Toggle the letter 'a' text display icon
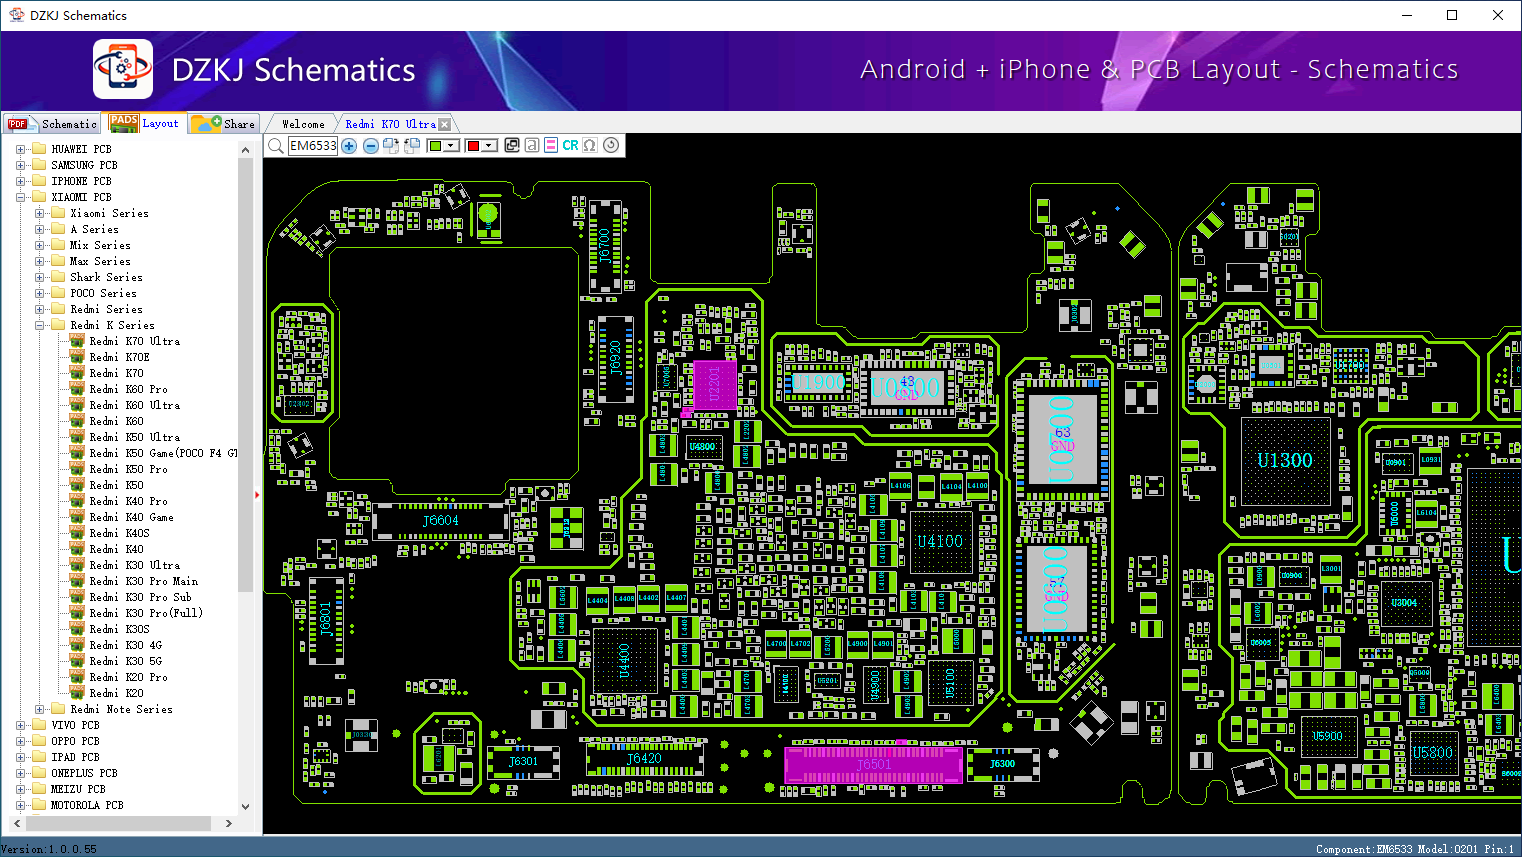Viewport: 1522px width, 857px height. pos(531,145)
